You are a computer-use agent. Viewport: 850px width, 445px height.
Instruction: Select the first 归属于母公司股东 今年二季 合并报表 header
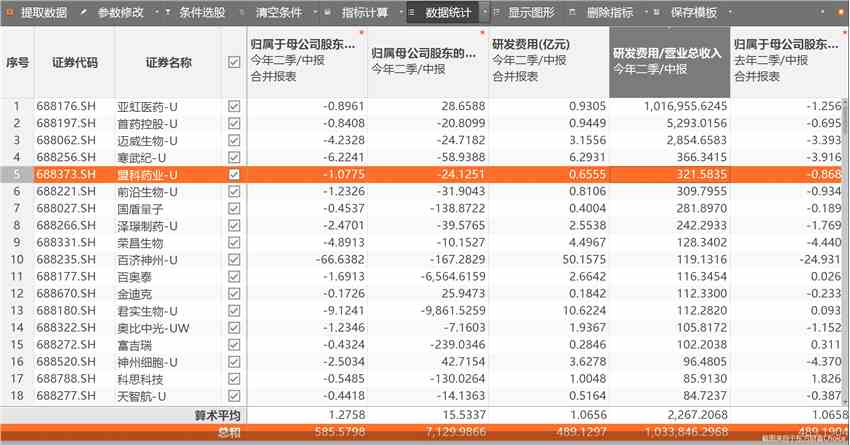(x=307, y=62)
